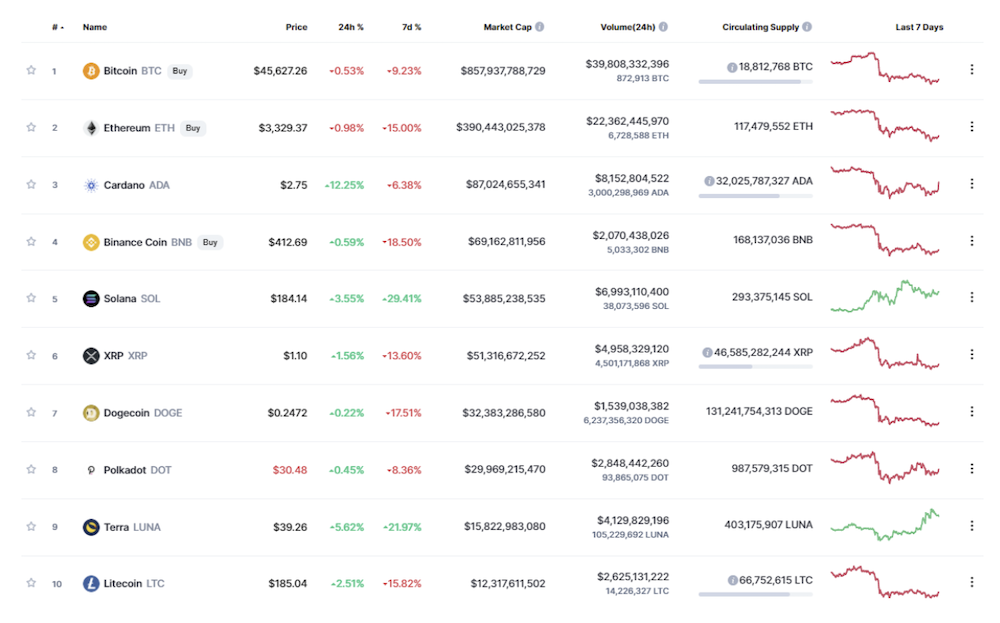This screenshot has height=623, width=1000.
Task: Open the more options menu for XRP
Action: (971, 354)
